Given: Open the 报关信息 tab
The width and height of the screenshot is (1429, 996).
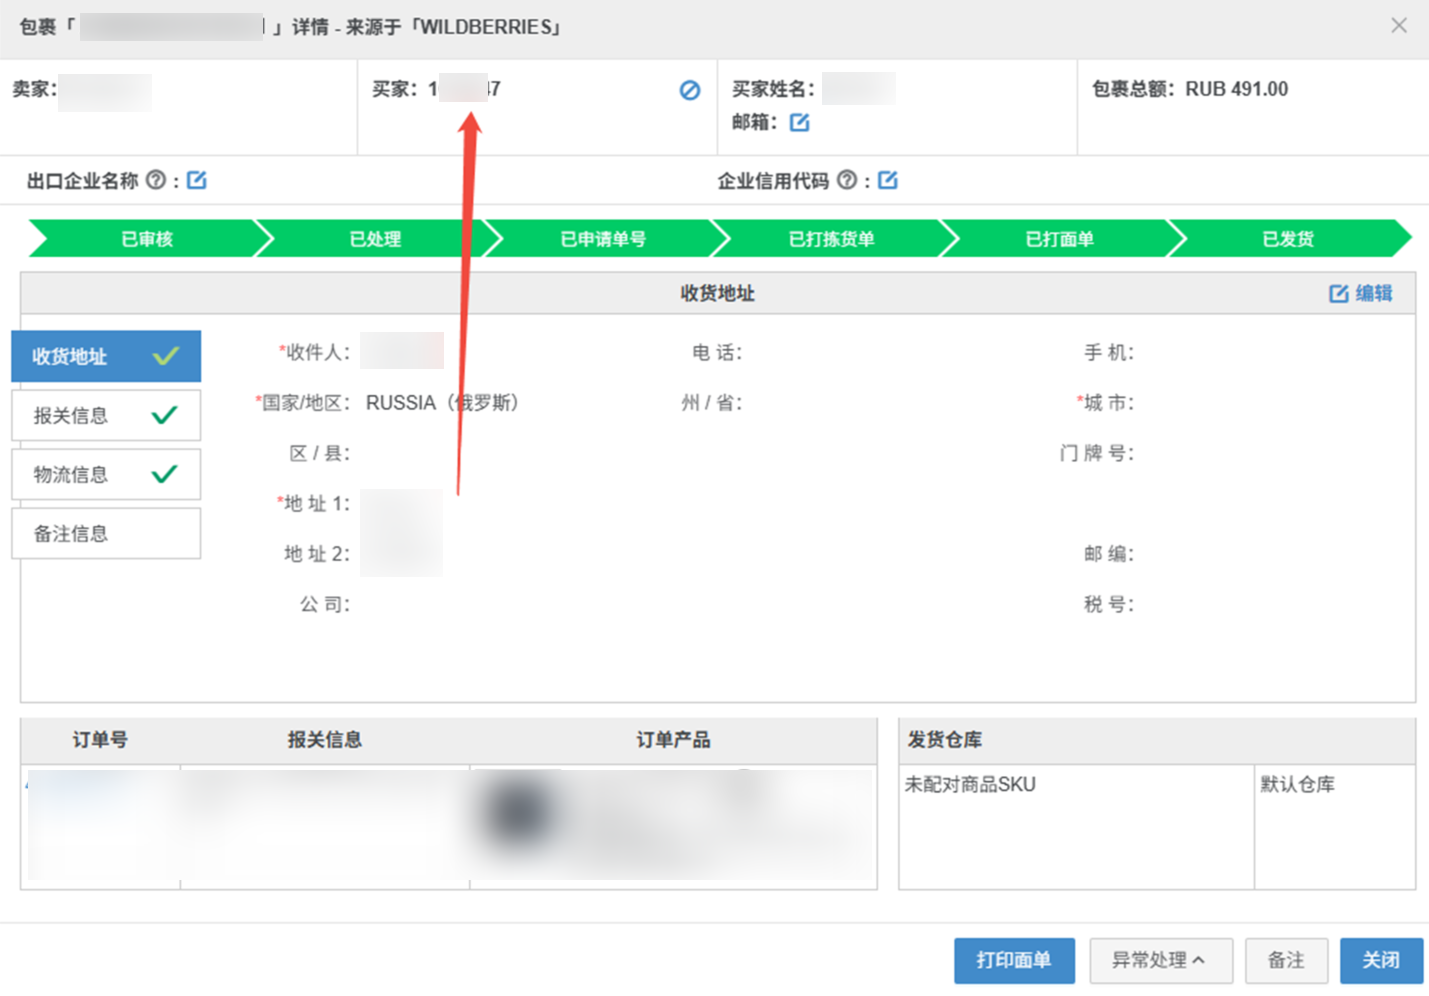Looking at the screenshot, I should coord(106,415).
